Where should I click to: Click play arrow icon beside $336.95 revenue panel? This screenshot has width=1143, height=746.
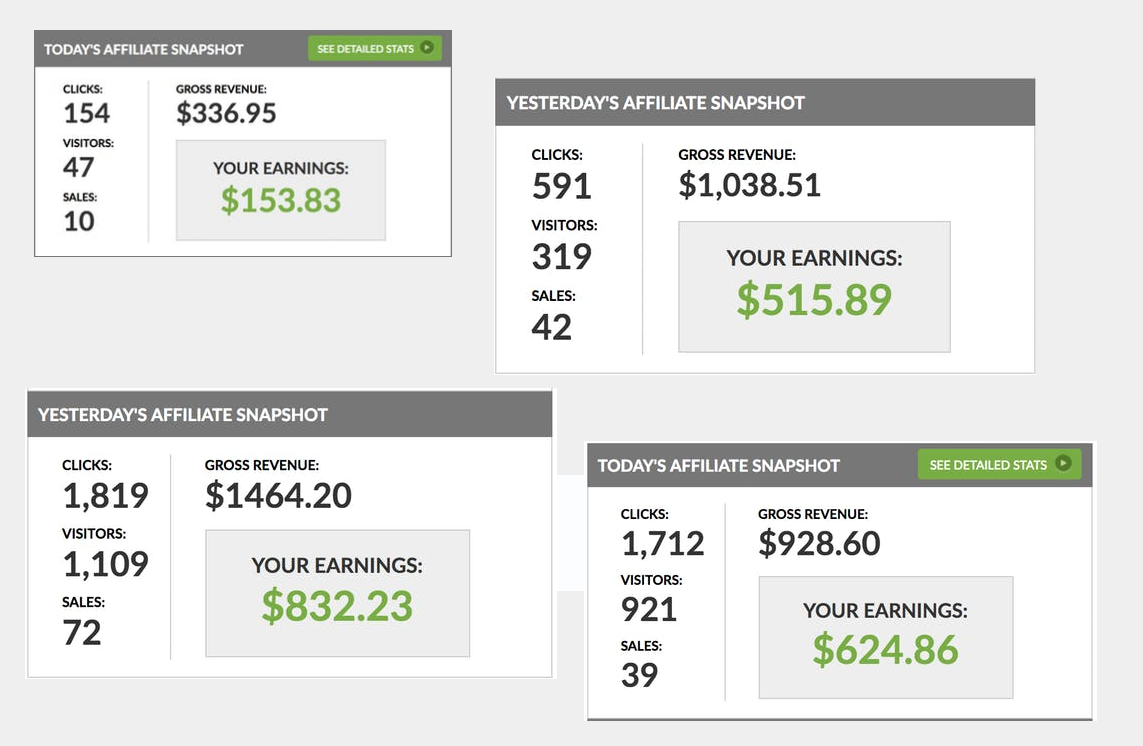(427, 48)
